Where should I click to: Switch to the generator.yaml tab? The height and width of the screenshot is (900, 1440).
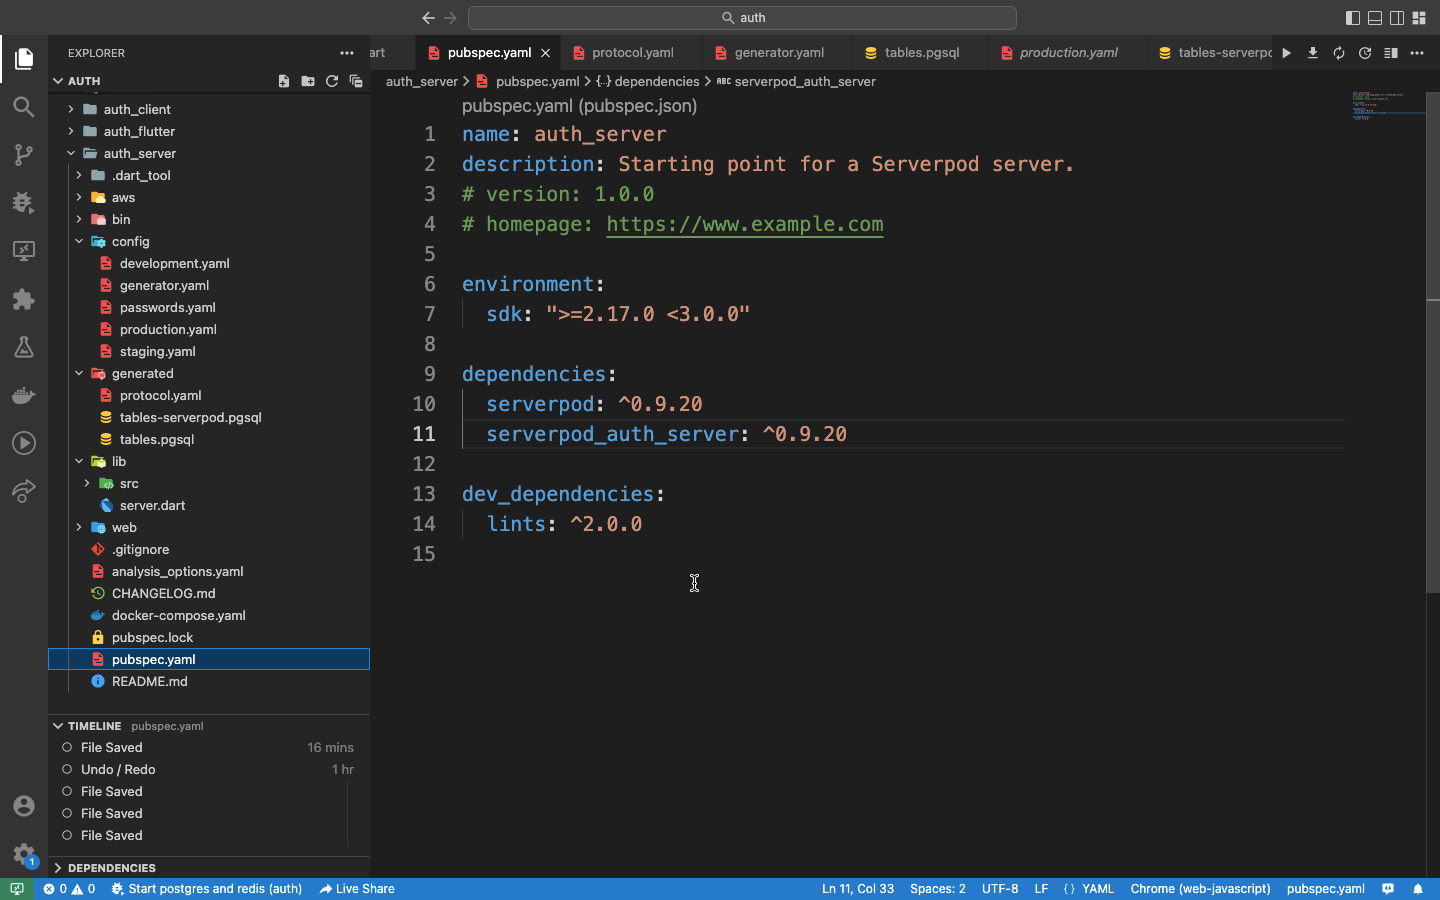click(x=779, y=53)
